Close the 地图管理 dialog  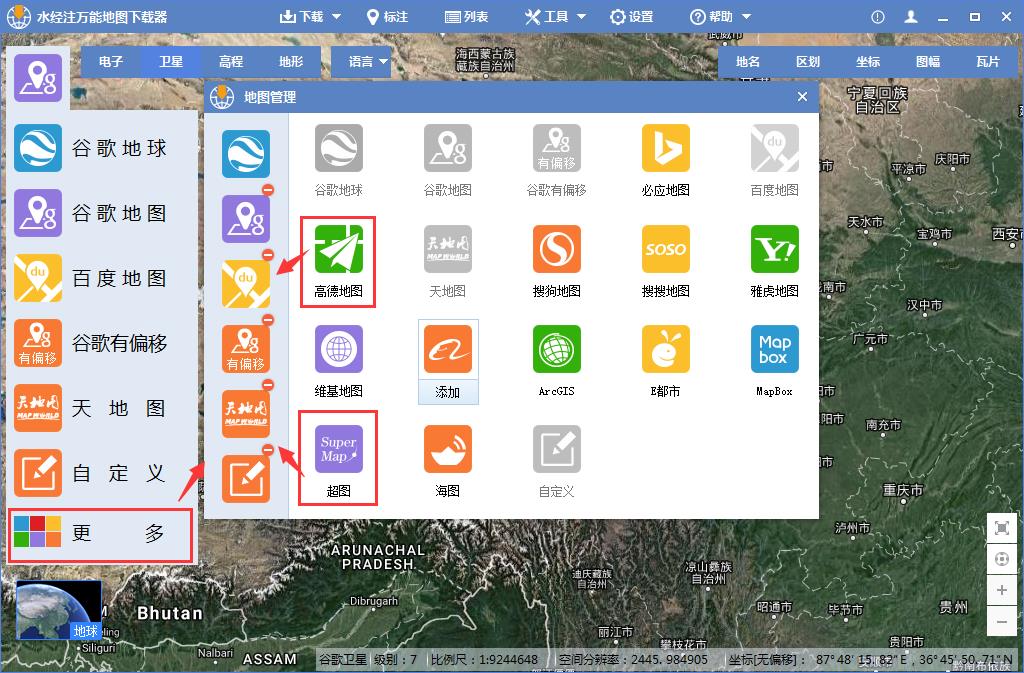tap(803, 97)
